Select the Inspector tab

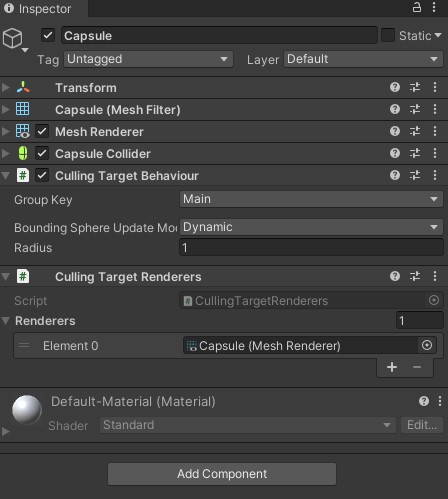point(44,8)
